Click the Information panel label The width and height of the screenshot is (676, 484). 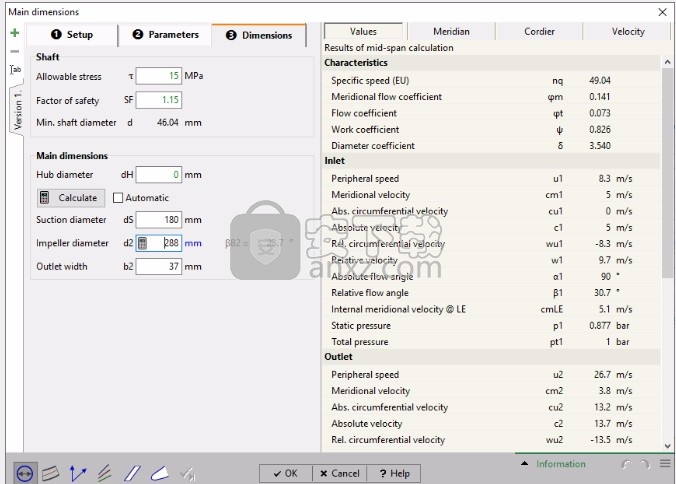pos(560,464)
